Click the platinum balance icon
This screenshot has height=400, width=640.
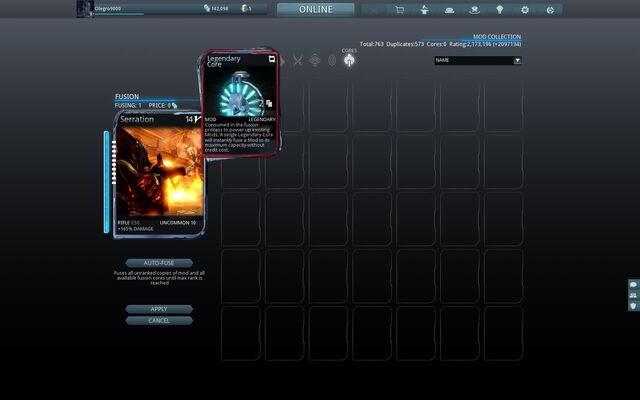click(x=244, y=8)
